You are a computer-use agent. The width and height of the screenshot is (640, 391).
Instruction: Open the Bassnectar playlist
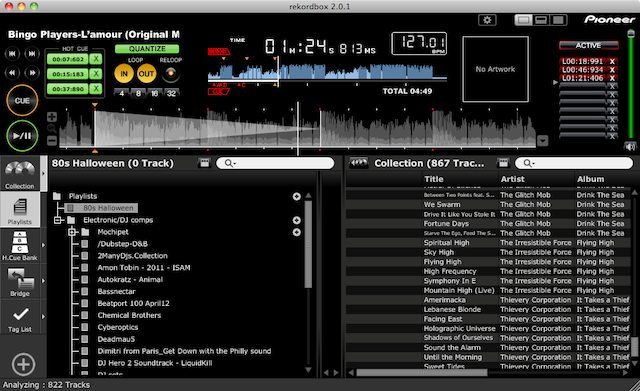pos(116,292)
